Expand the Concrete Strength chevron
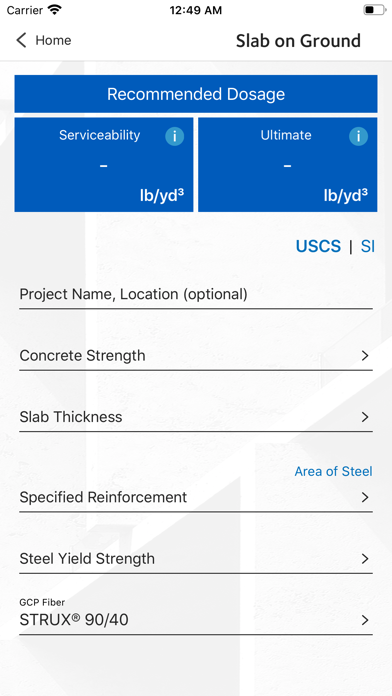 [365, 356]
